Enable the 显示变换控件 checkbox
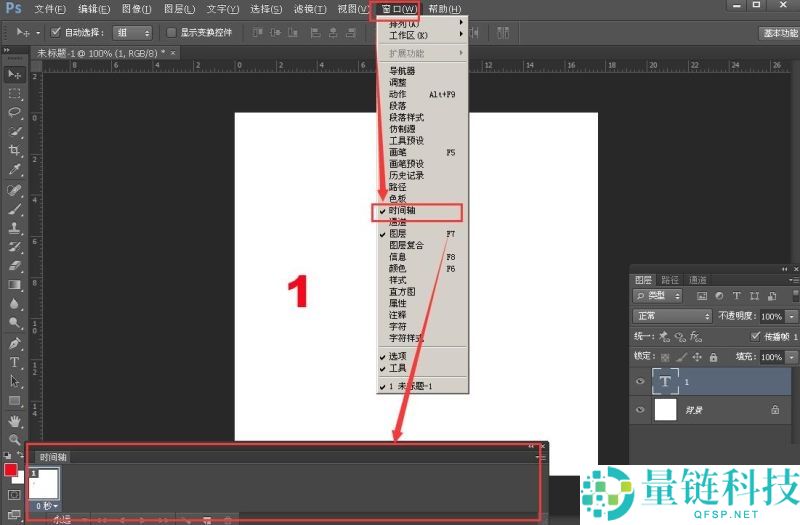 171,32
